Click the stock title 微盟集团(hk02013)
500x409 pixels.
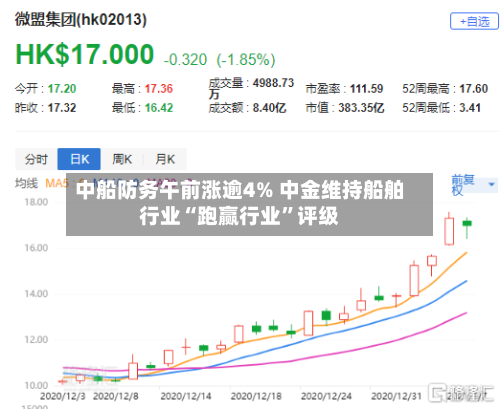[80, 20]
